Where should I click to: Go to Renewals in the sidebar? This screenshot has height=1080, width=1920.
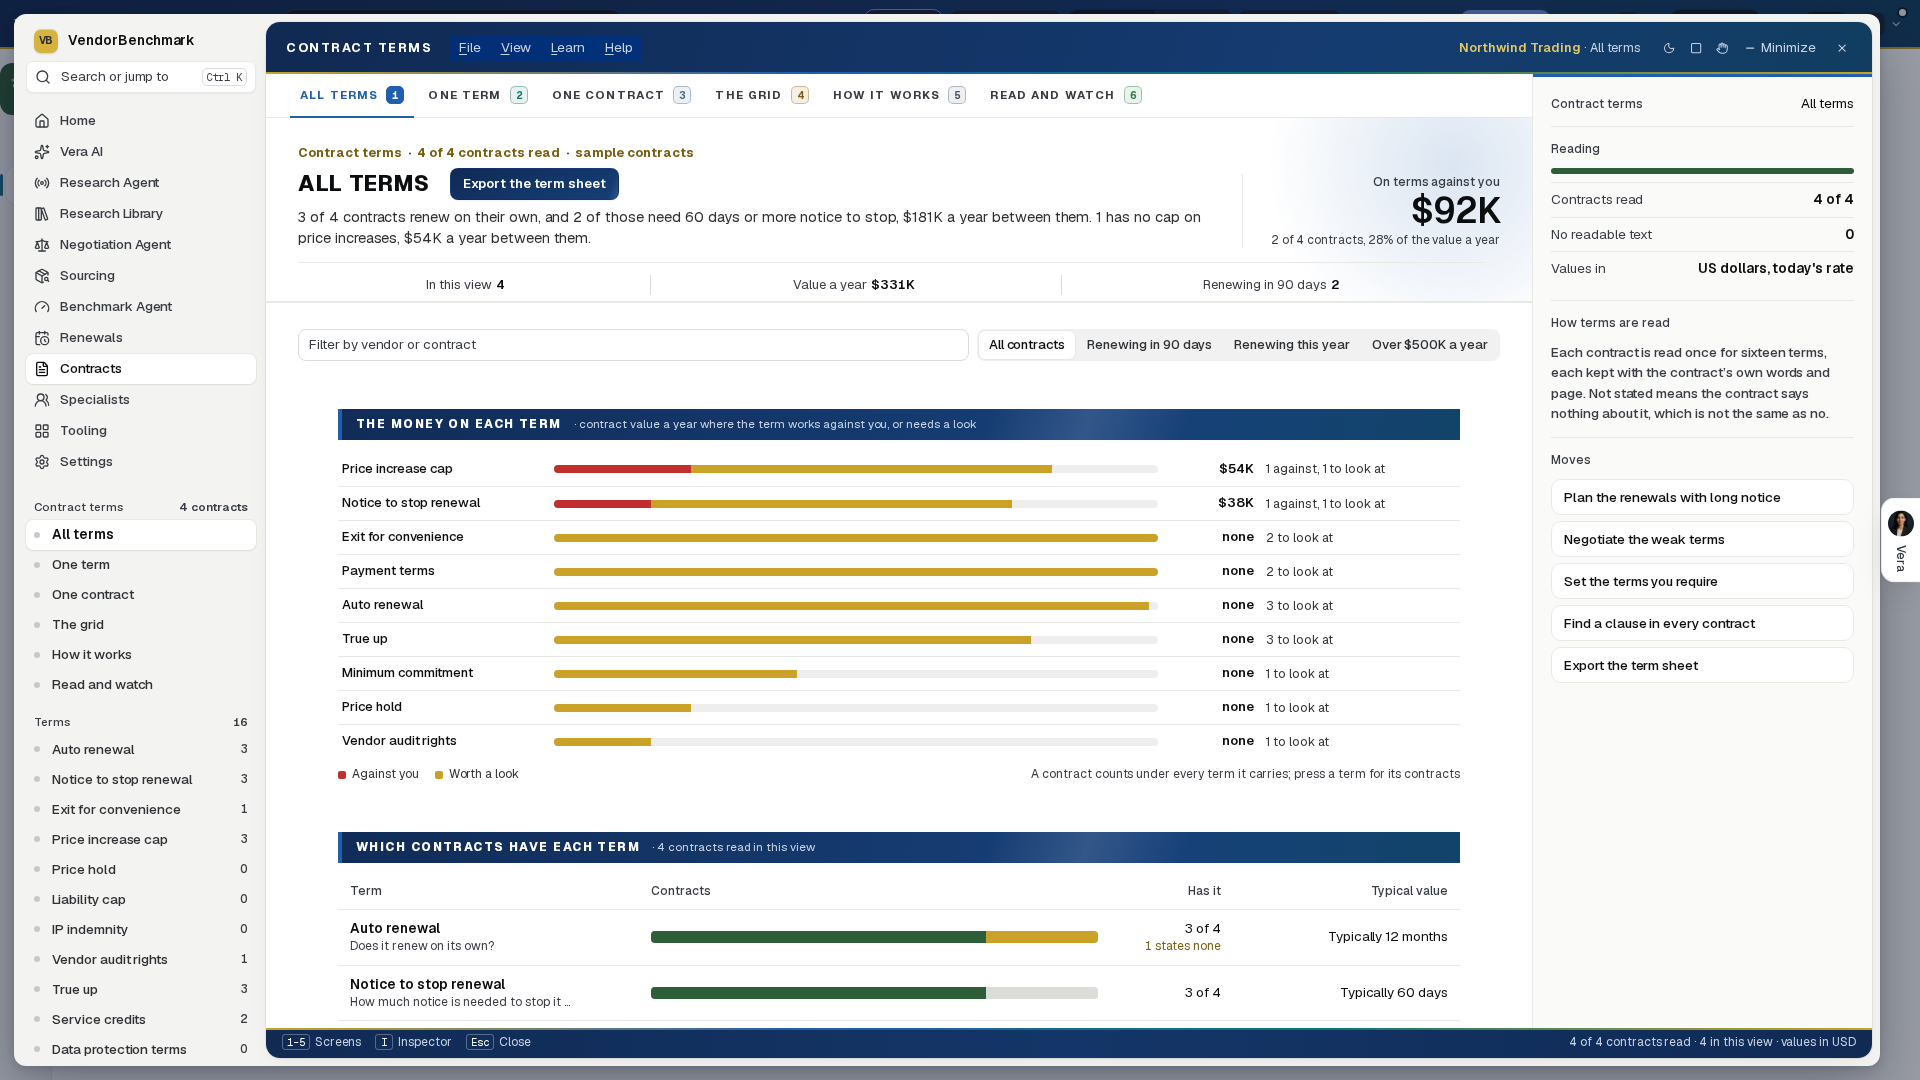141,338
